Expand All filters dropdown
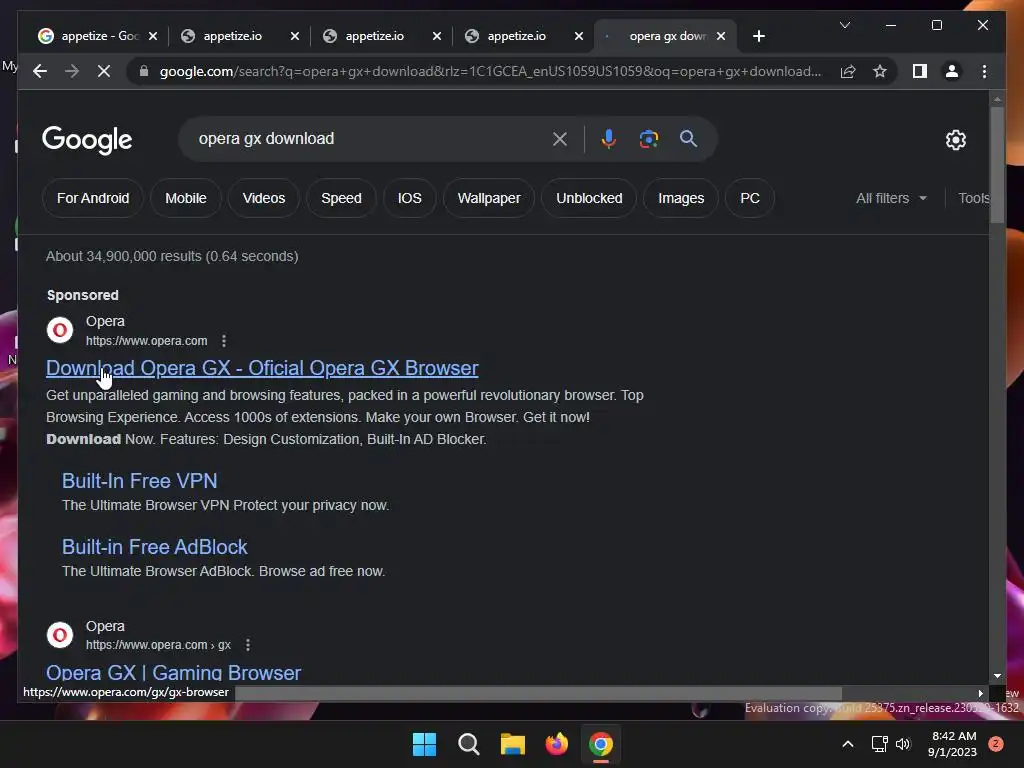 point(891,198)
